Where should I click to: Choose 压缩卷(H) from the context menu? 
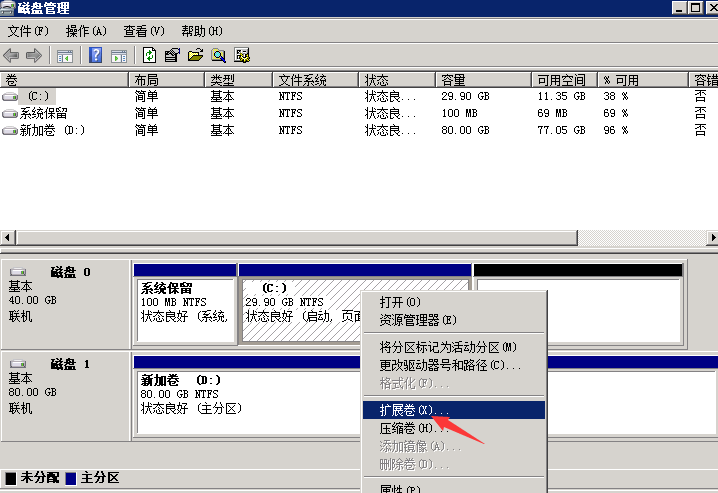[414, 428]
